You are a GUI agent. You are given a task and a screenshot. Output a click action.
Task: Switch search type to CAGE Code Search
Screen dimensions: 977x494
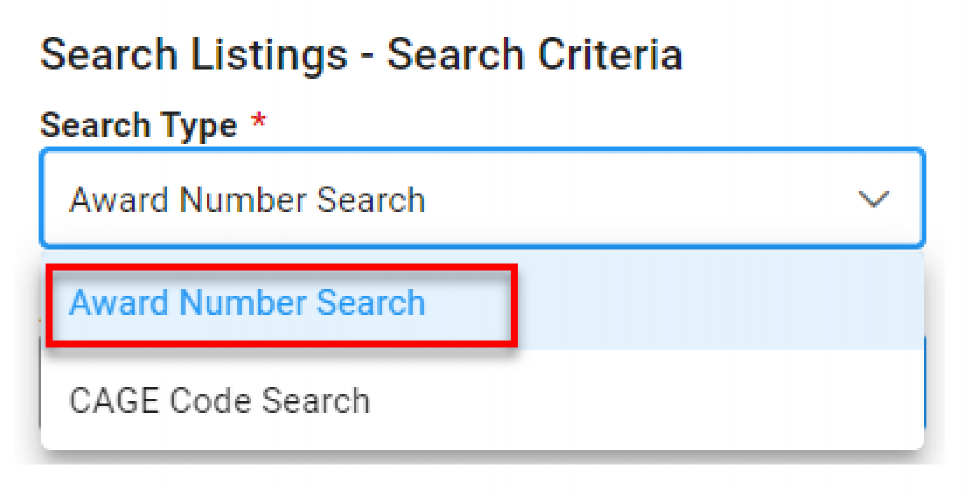click(x=219, y=400)
